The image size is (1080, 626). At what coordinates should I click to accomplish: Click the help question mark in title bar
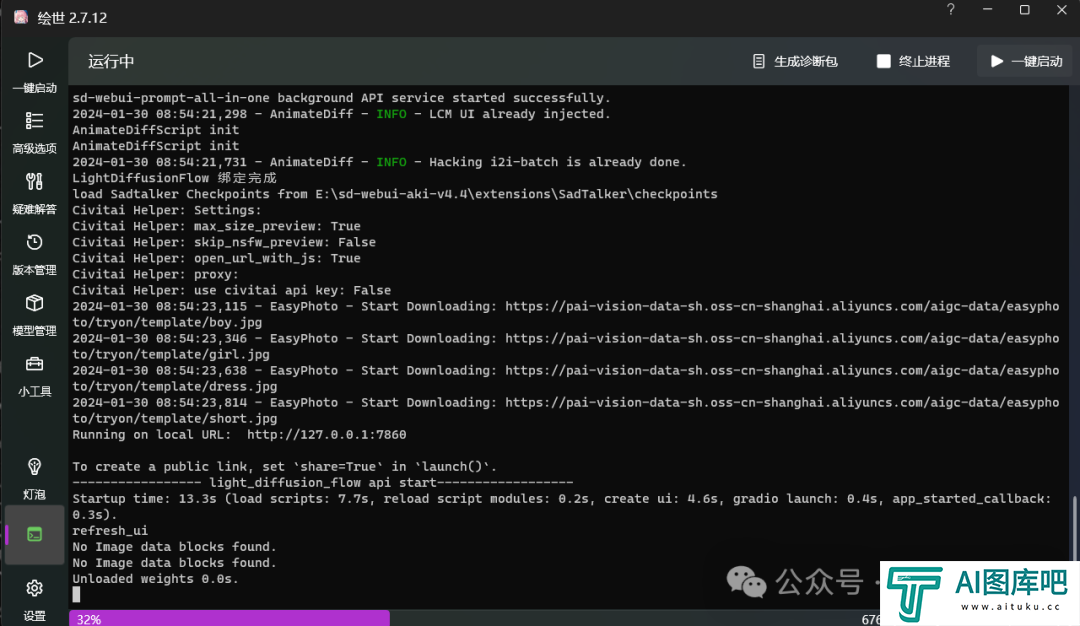point(951,10)
